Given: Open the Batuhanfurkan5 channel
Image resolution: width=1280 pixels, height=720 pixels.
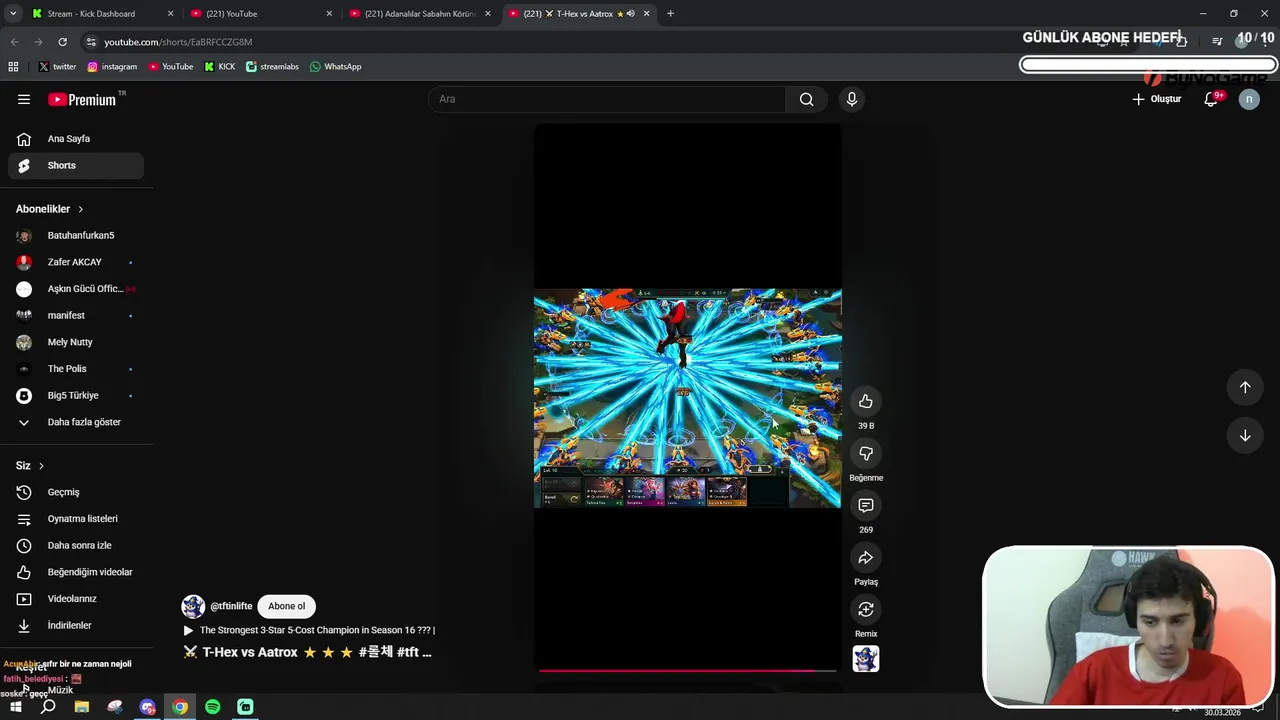Looking at the screenshot, I should click(x=76, y=235).
